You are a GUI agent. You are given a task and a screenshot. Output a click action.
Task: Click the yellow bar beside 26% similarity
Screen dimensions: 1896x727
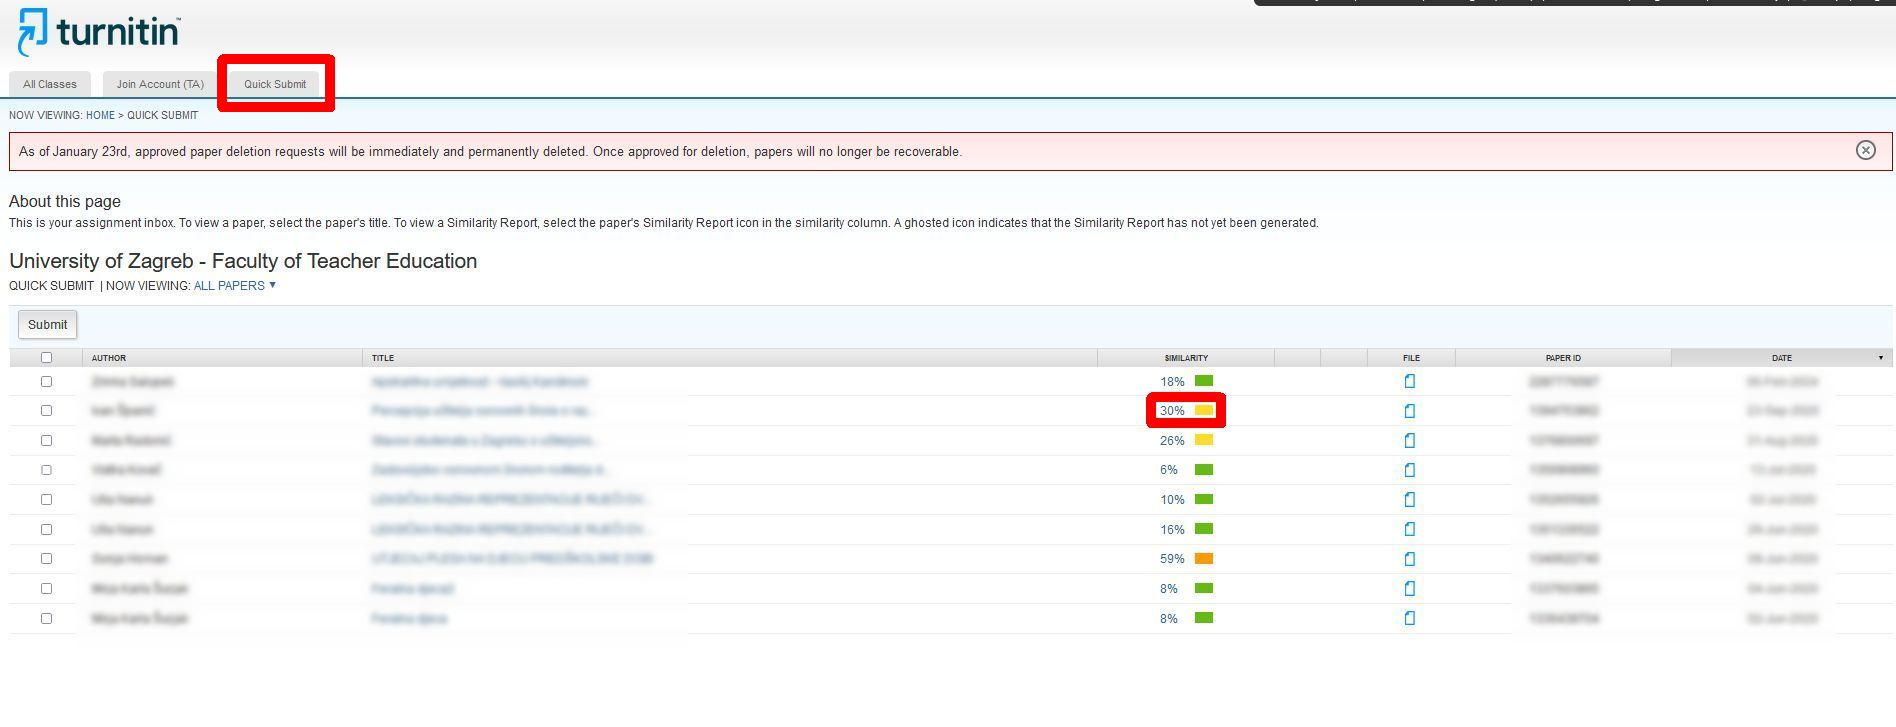tap(1204, 440)
